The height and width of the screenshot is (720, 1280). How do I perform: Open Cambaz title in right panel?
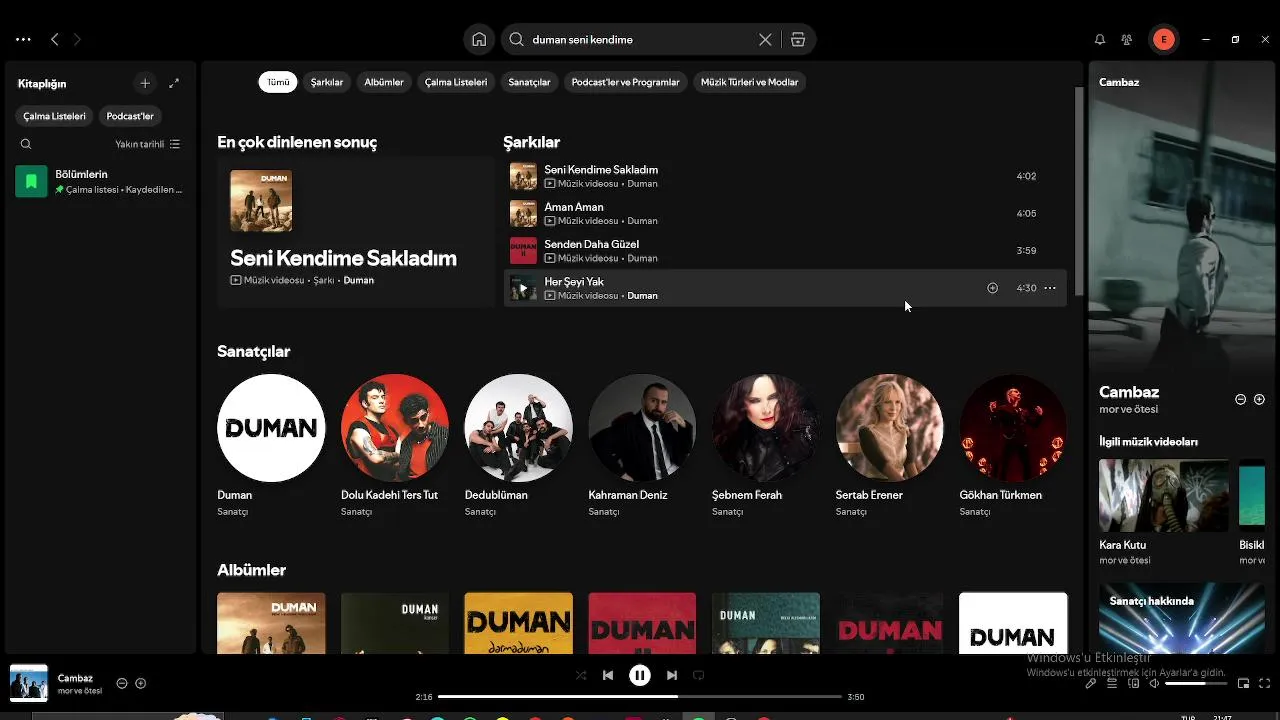click(x=1129, y=392)
